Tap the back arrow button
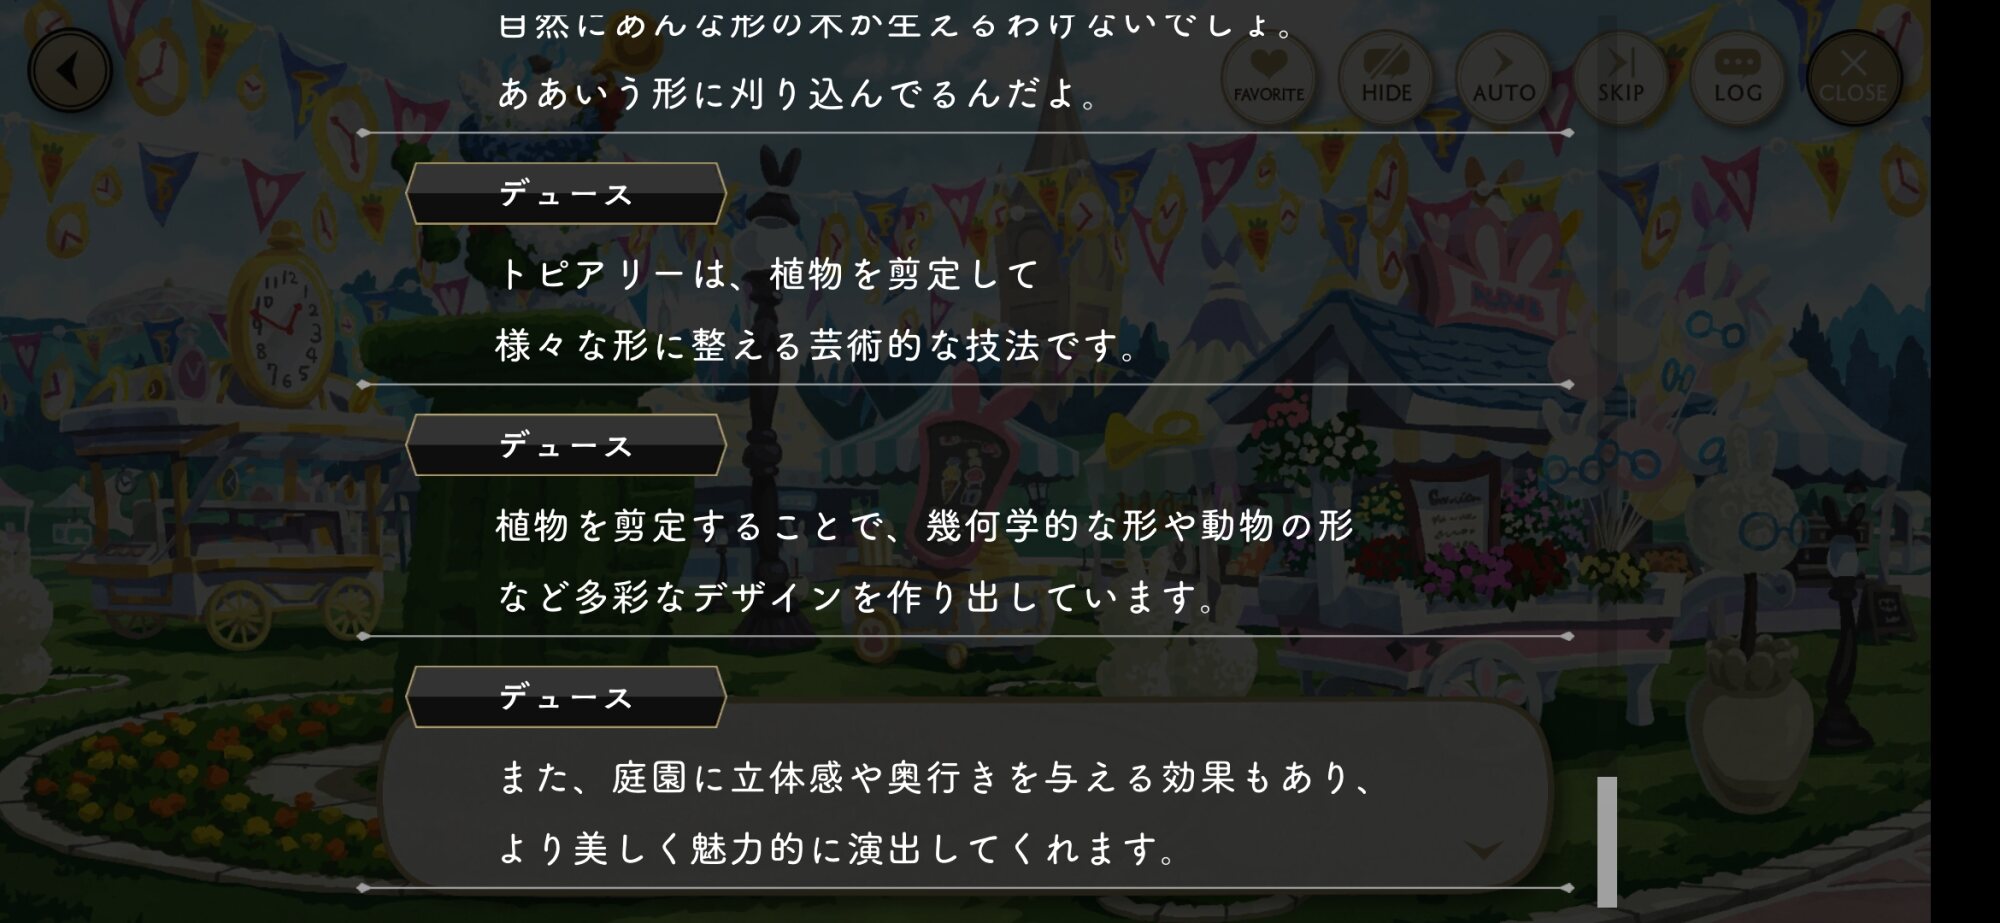 click(70, 71)
